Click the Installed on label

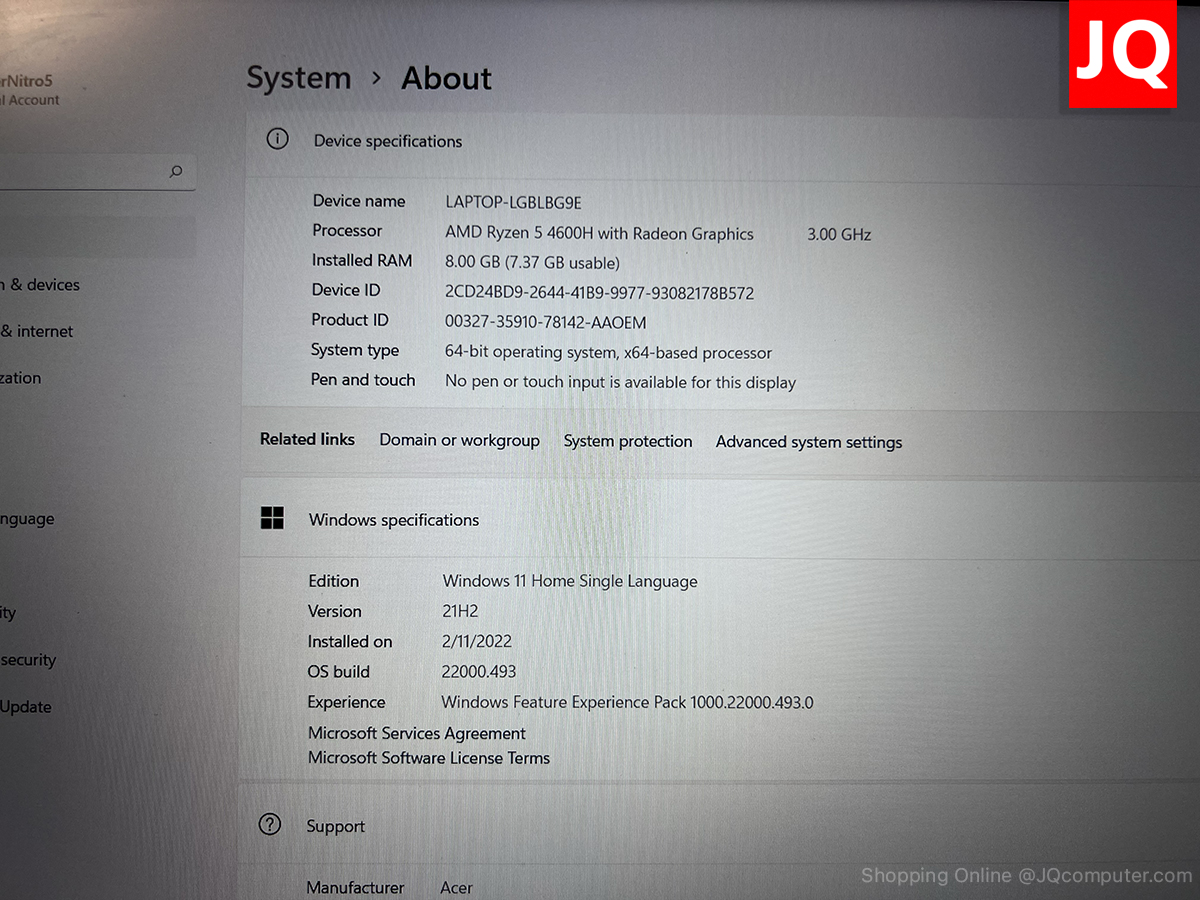pos(350,641)
